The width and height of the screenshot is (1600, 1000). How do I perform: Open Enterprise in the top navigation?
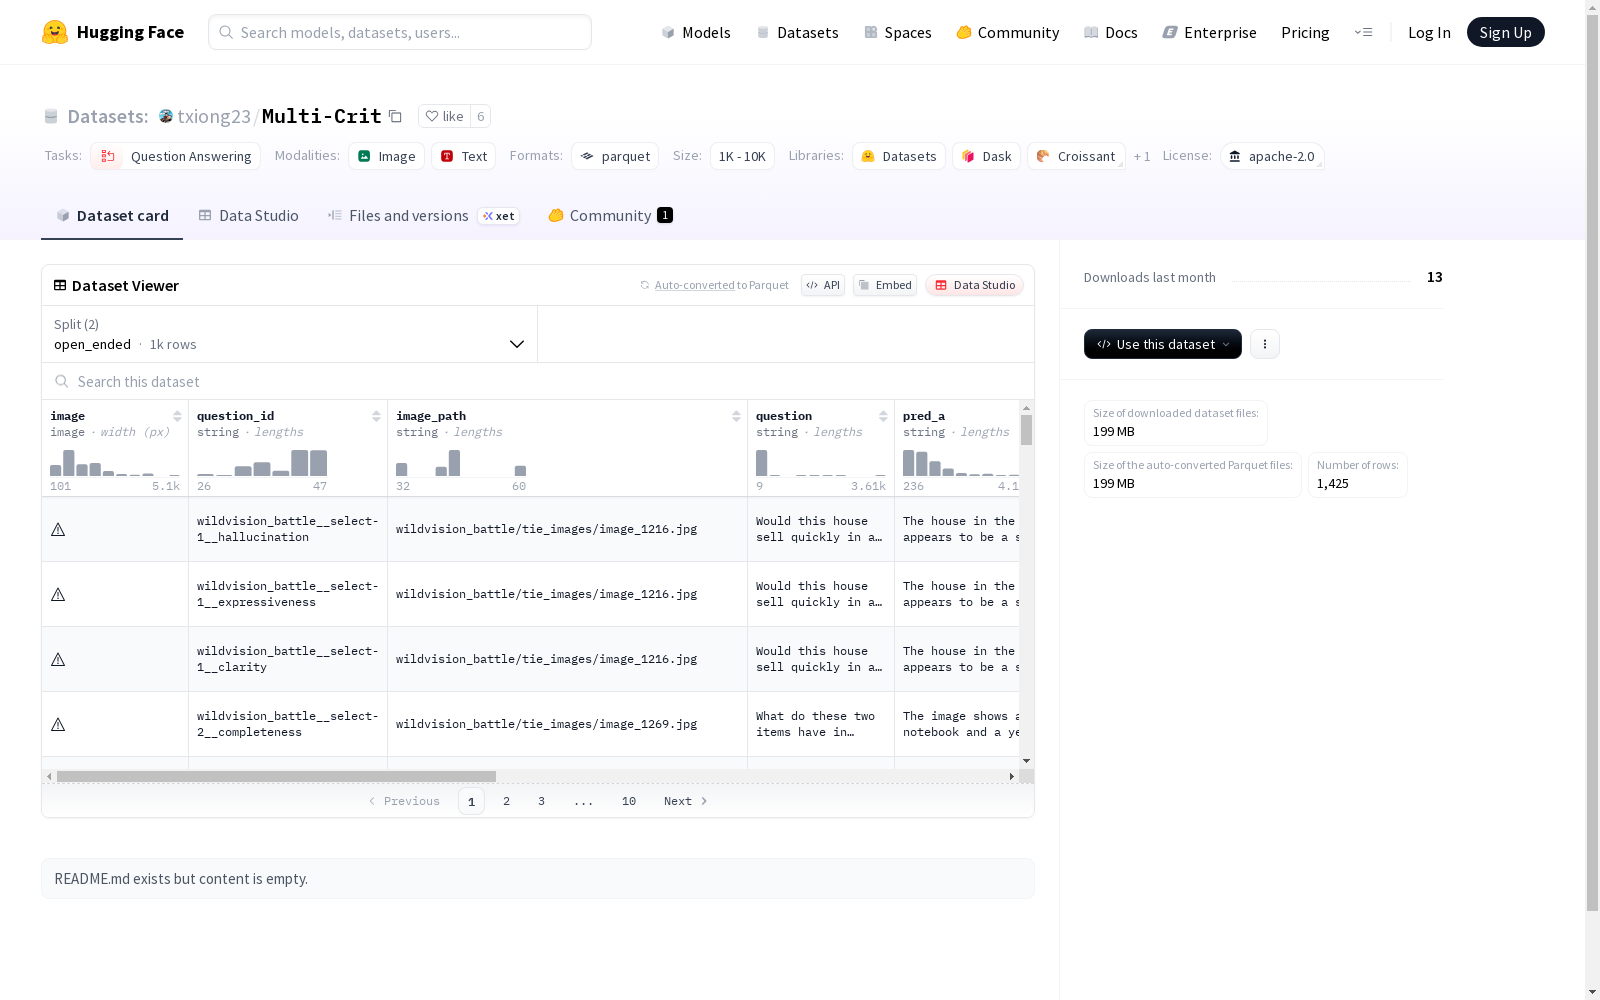[x=1209, y=32]
